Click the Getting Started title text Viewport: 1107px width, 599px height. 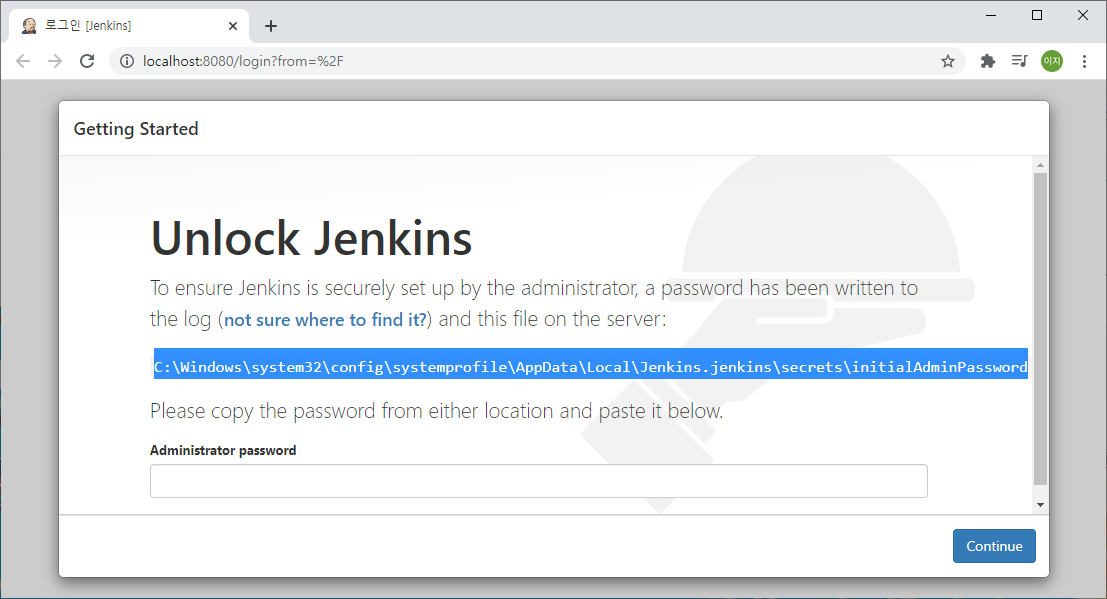point(136,129)
